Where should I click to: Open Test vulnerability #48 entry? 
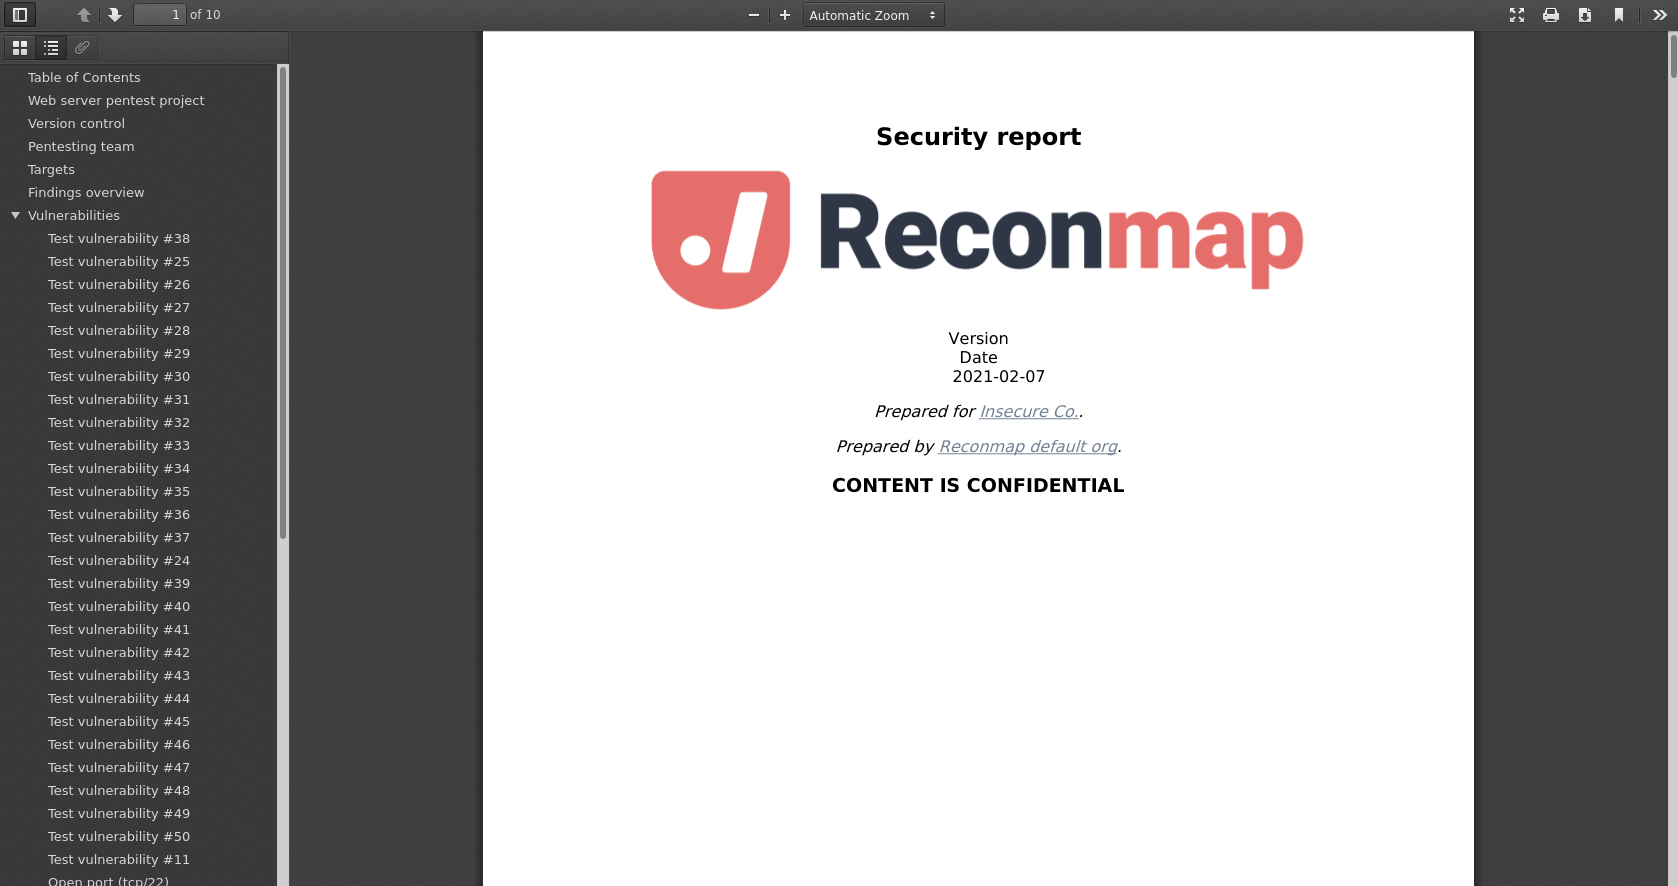(x=119, y=790)
